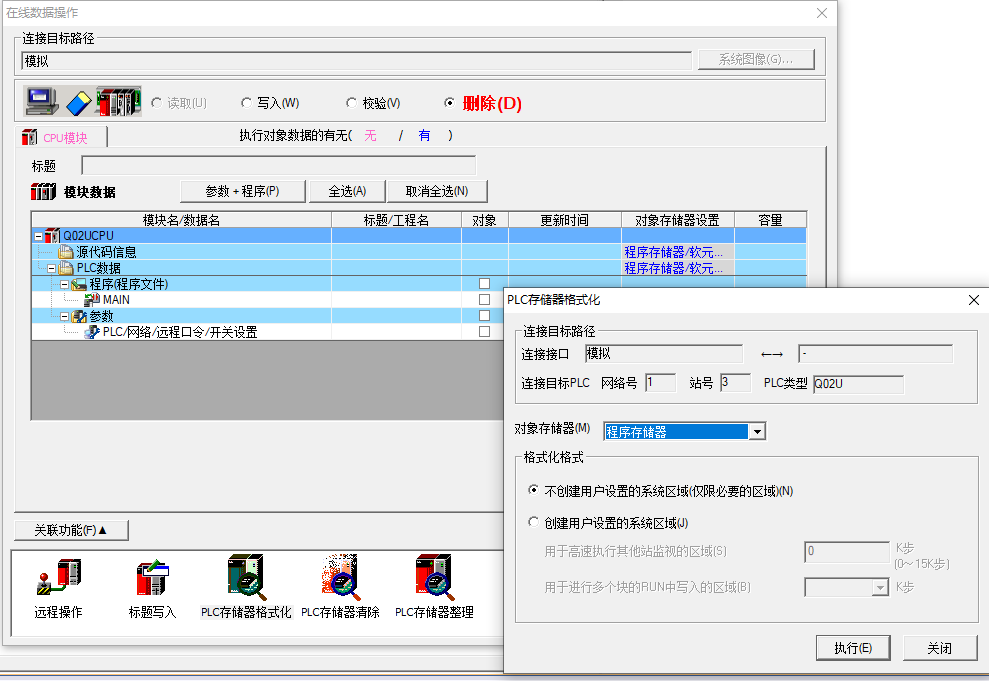
Task: Click the PLC存储器格式化 format icon
Action: (x=245, y=579)
